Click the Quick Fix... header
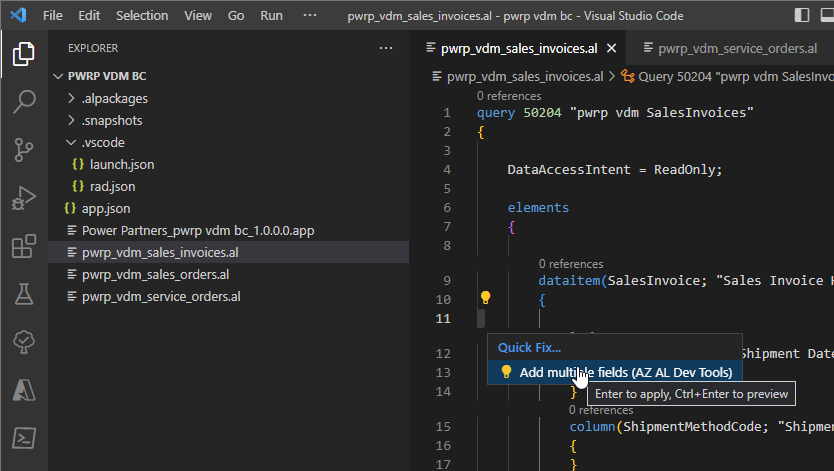This screenshot has width=834, height=471. (529, 347)
